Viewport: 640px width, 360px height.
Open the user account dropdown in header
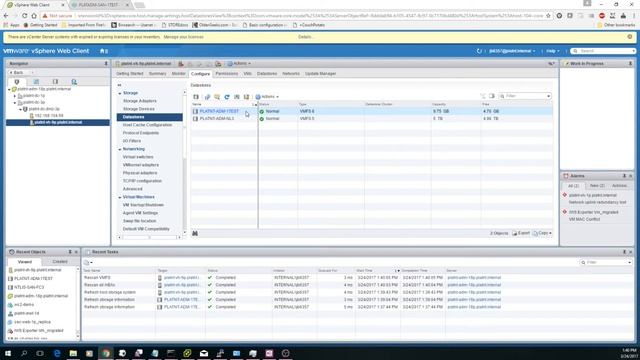point(512,51)
